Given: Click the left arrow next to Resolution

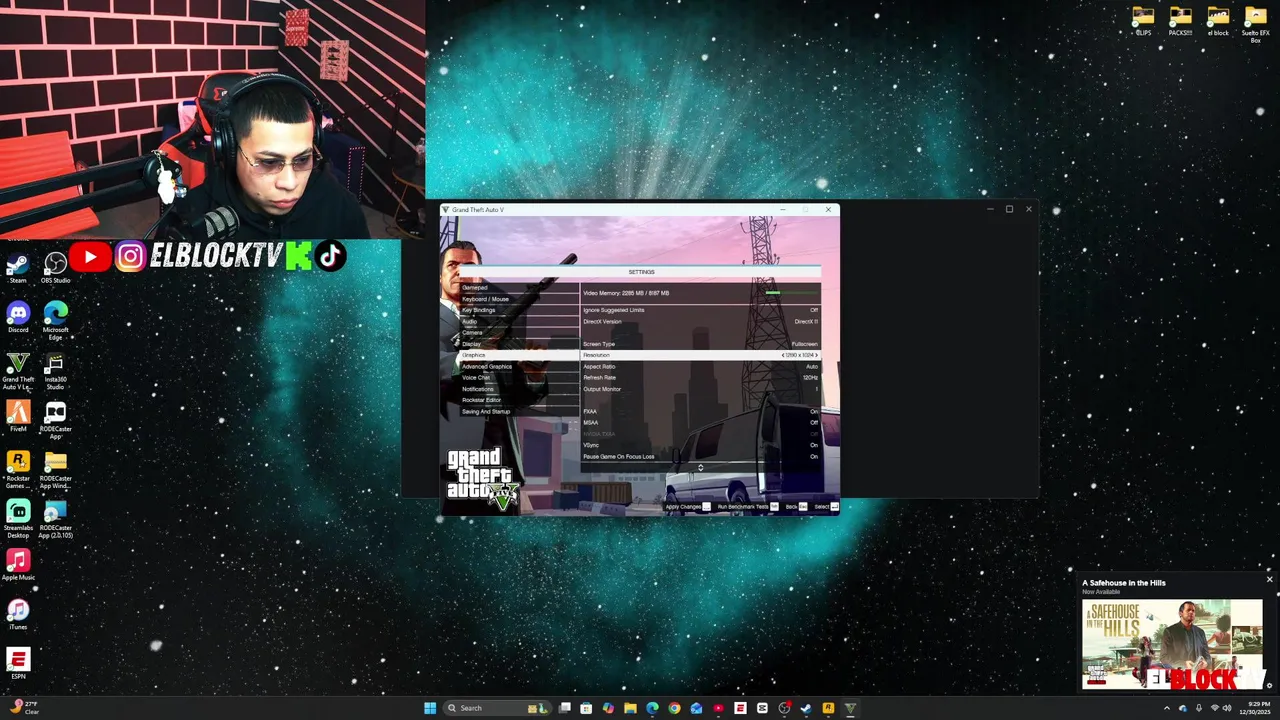Looking at the screenshot, I should (783, 355).
